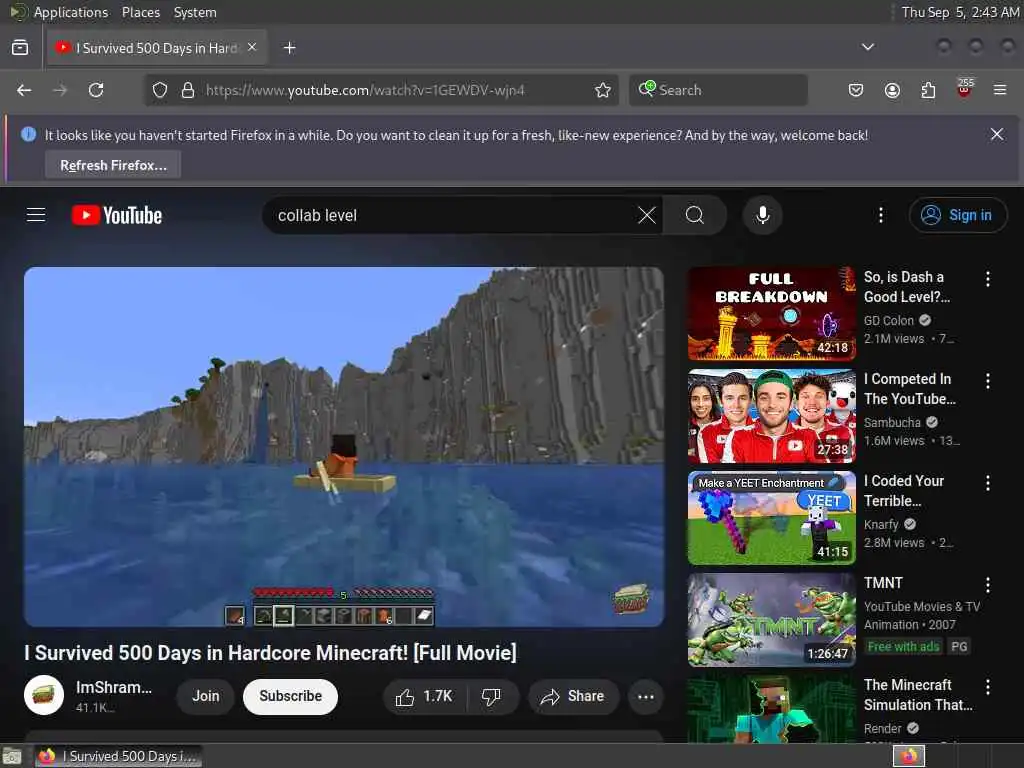
Task: Click the Refresh Firefox button
Action: pyautogui.click(x=113, y=165)
